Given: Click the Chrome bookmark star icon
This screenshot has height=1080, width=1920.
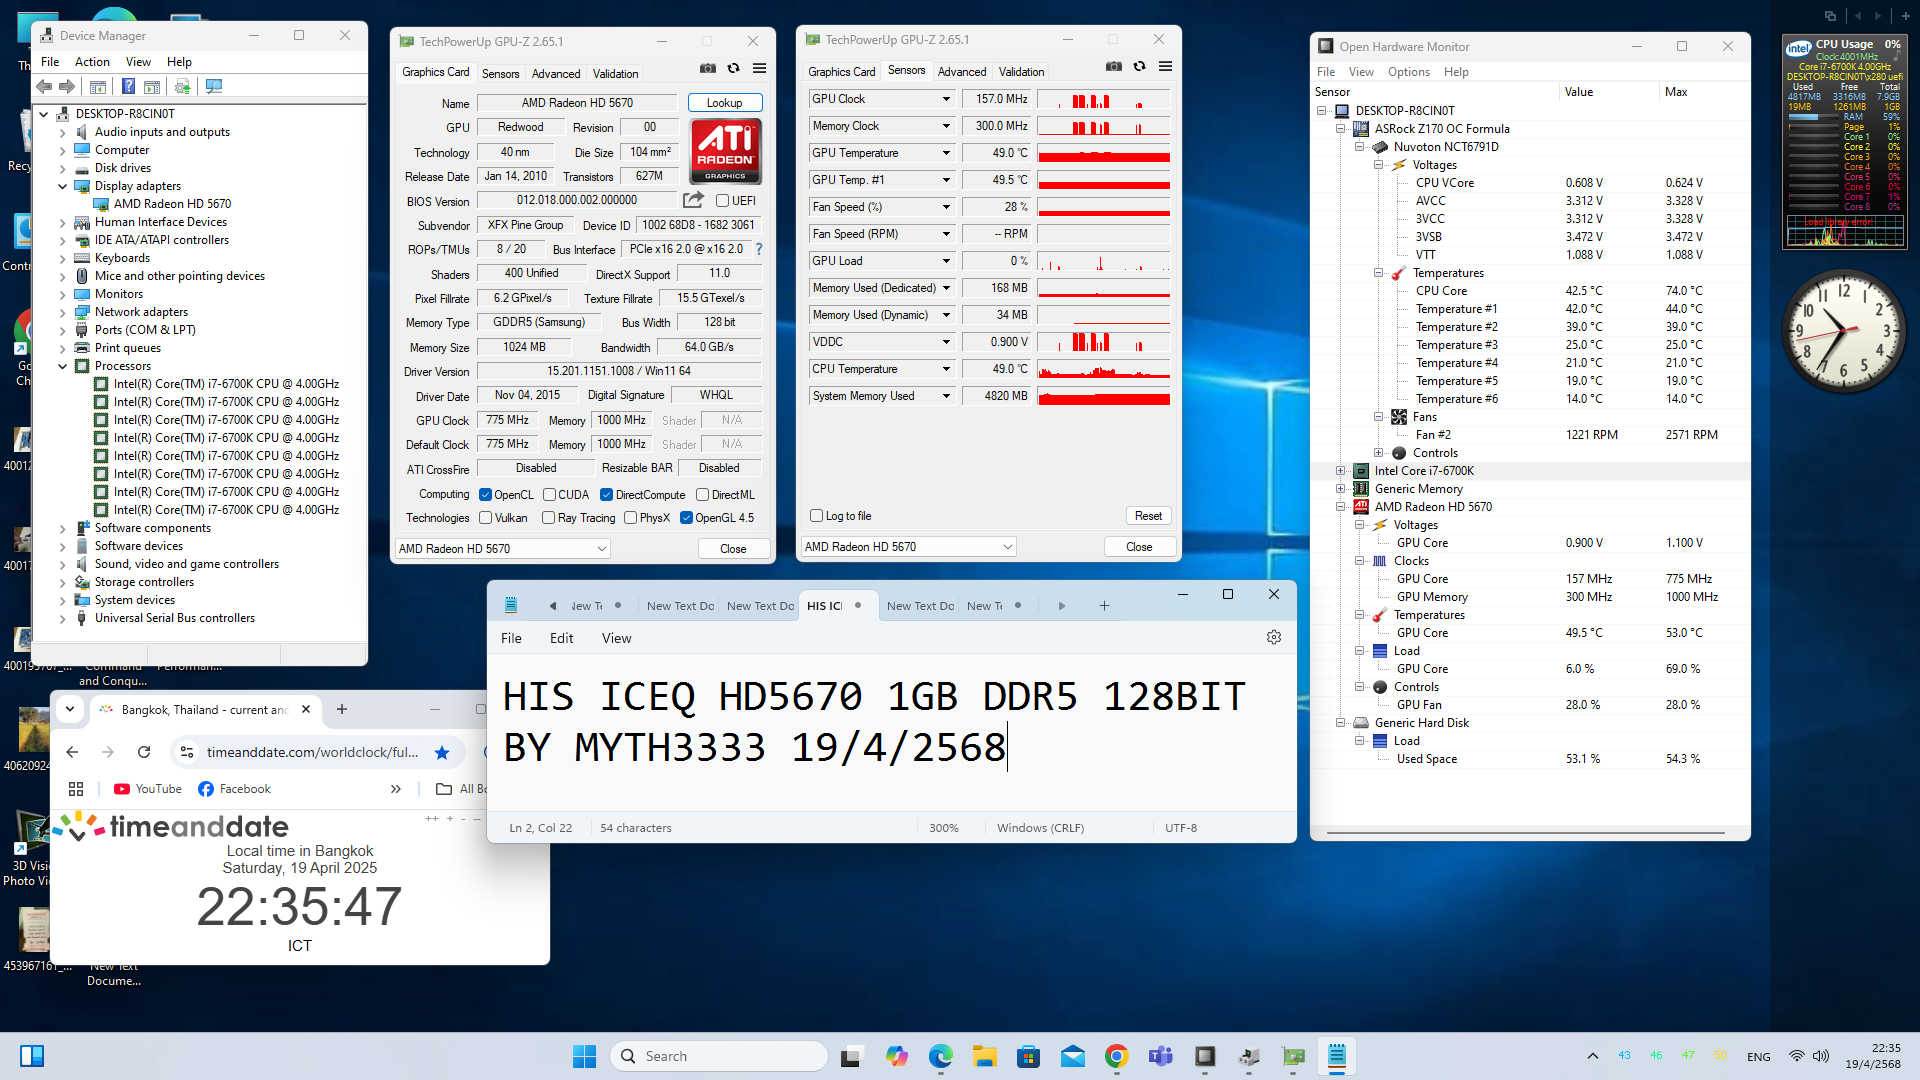Looking at the screenshot, I should (442, 752).
